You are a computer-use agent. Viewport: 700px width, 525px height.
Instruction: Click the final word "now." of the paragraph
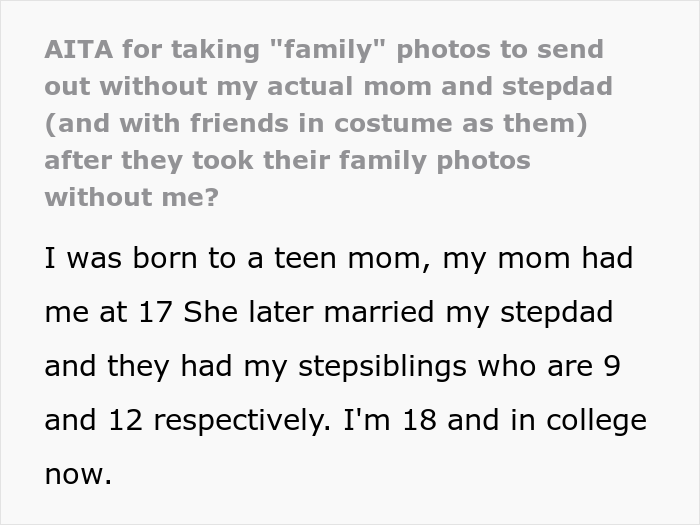[x=78, y=474]
